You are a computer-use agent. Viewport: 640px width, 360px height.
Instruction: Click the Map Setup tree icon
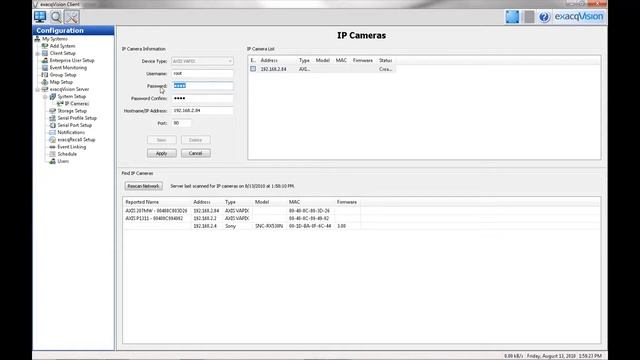click(45, 82)
